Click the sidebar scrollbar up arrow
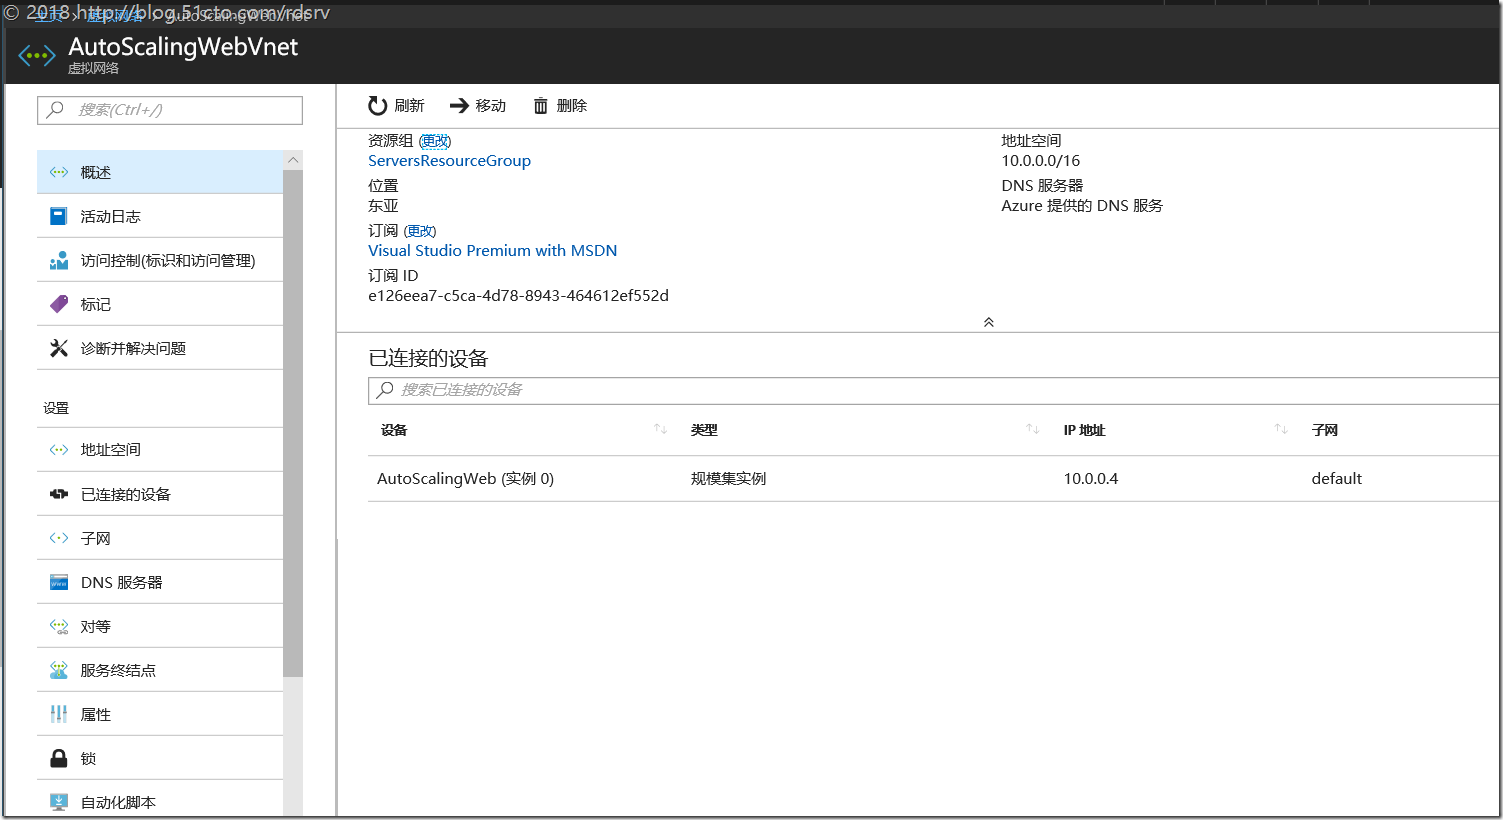The image size is (1503, 820). [x=293, y=160]
